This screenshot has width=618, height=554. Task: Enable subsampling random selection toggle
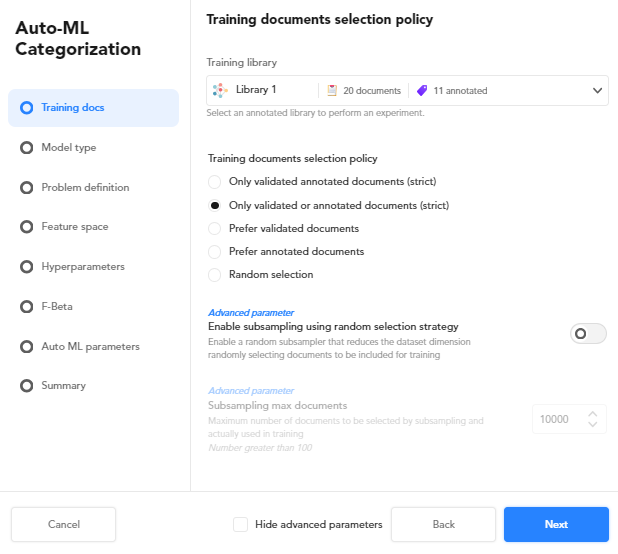pos(588,334)
